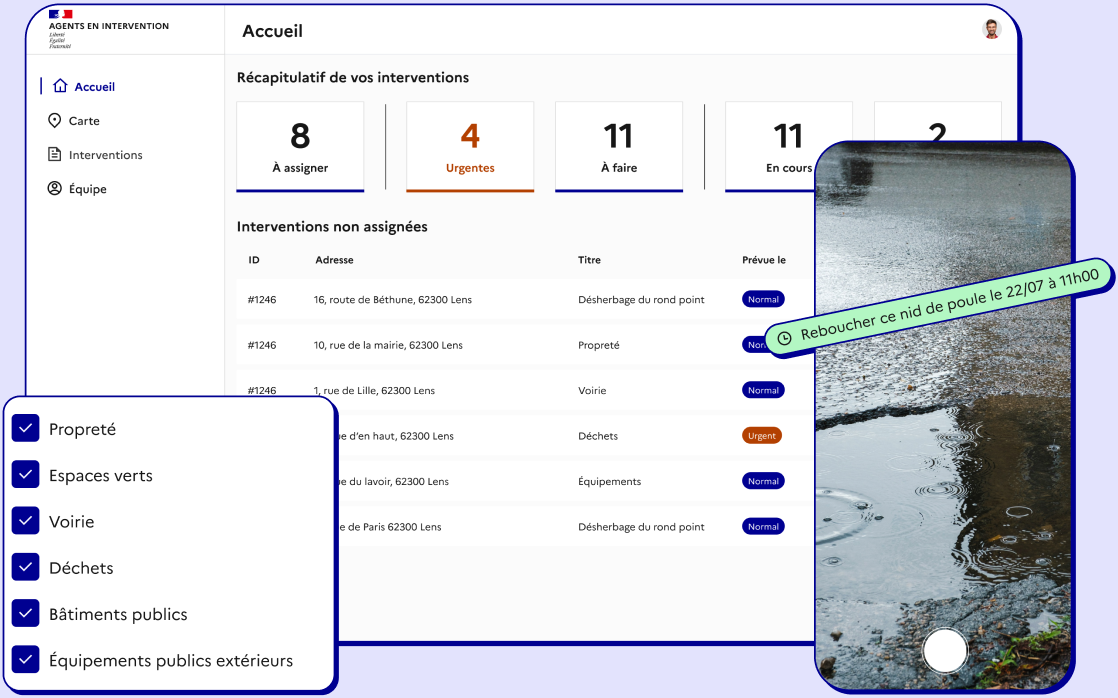Click the Urgentes summary card
1118x698 pixels.
pyautogui.click(x=470, y=145)
